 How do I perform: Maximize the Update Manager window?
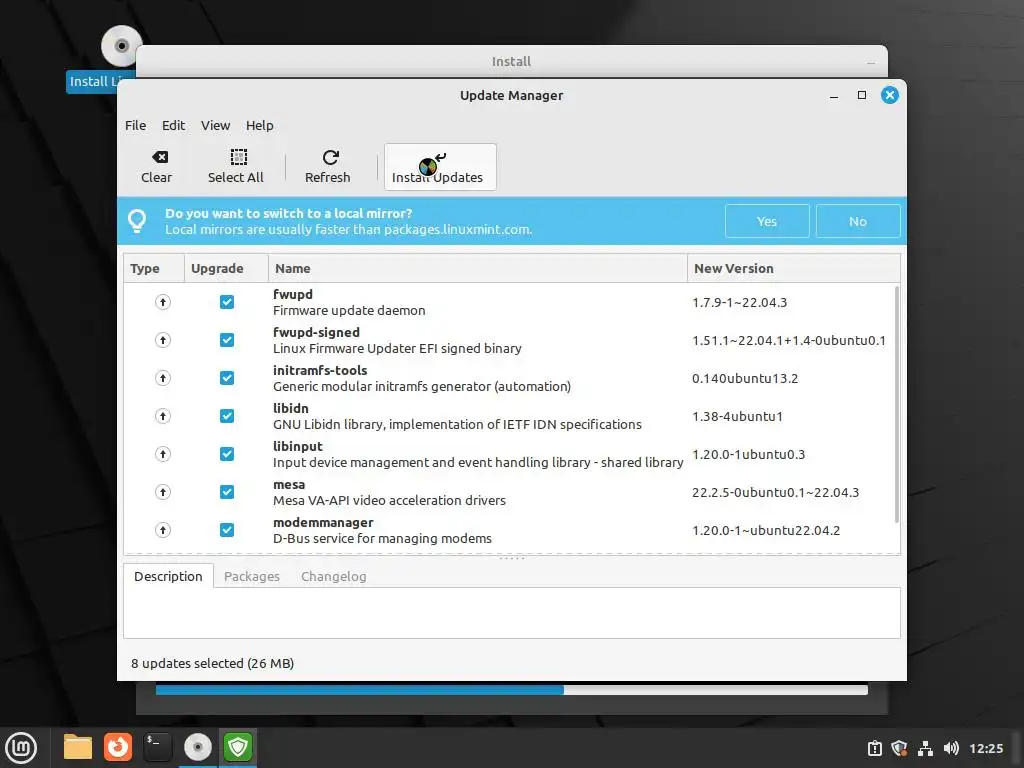(x=862, y=95)
